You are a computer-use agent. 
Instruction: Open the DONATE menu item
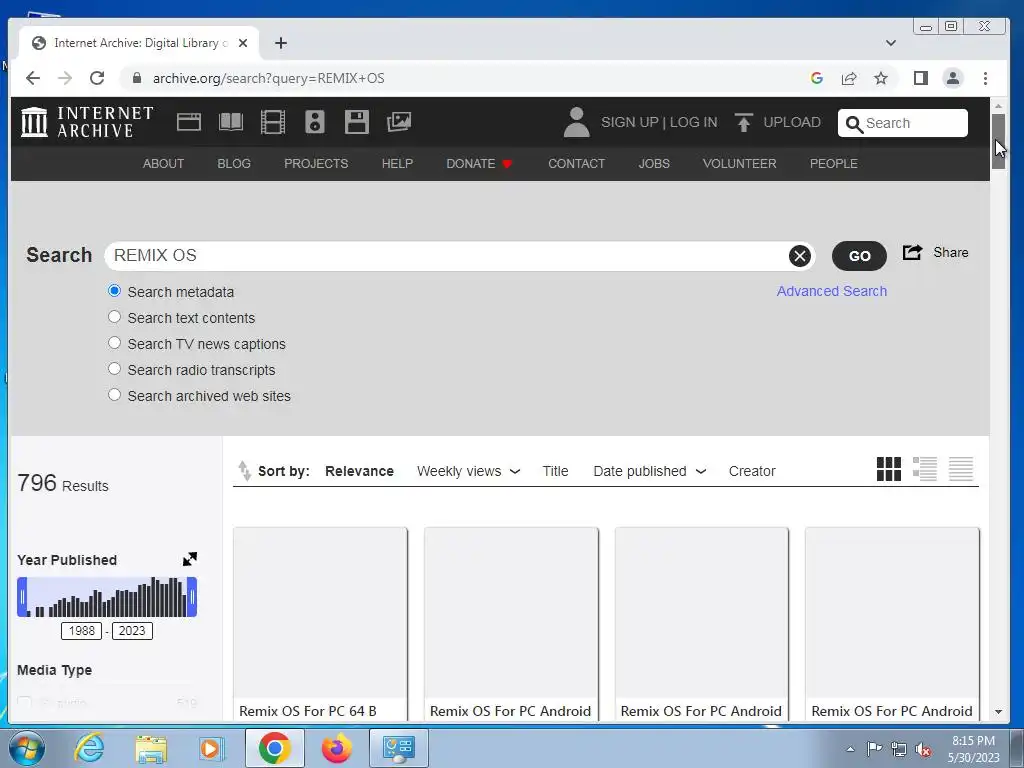pos(479,164)
